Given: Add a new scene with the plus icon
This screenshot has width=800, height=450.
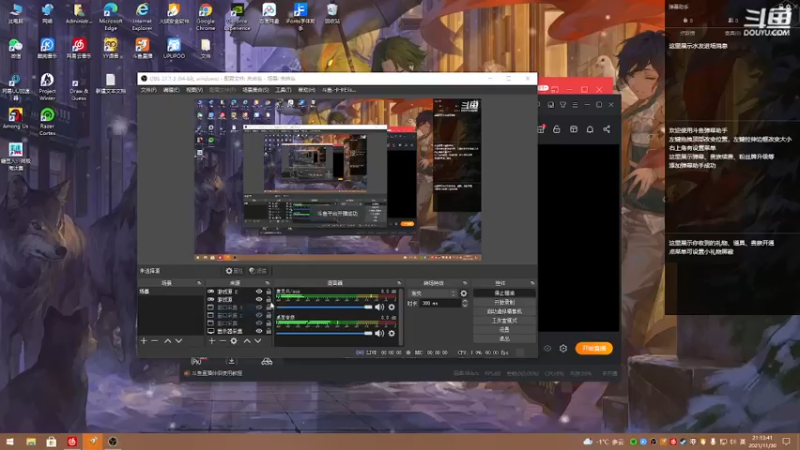Looking at the screenshot, I should tap(144, 341).
